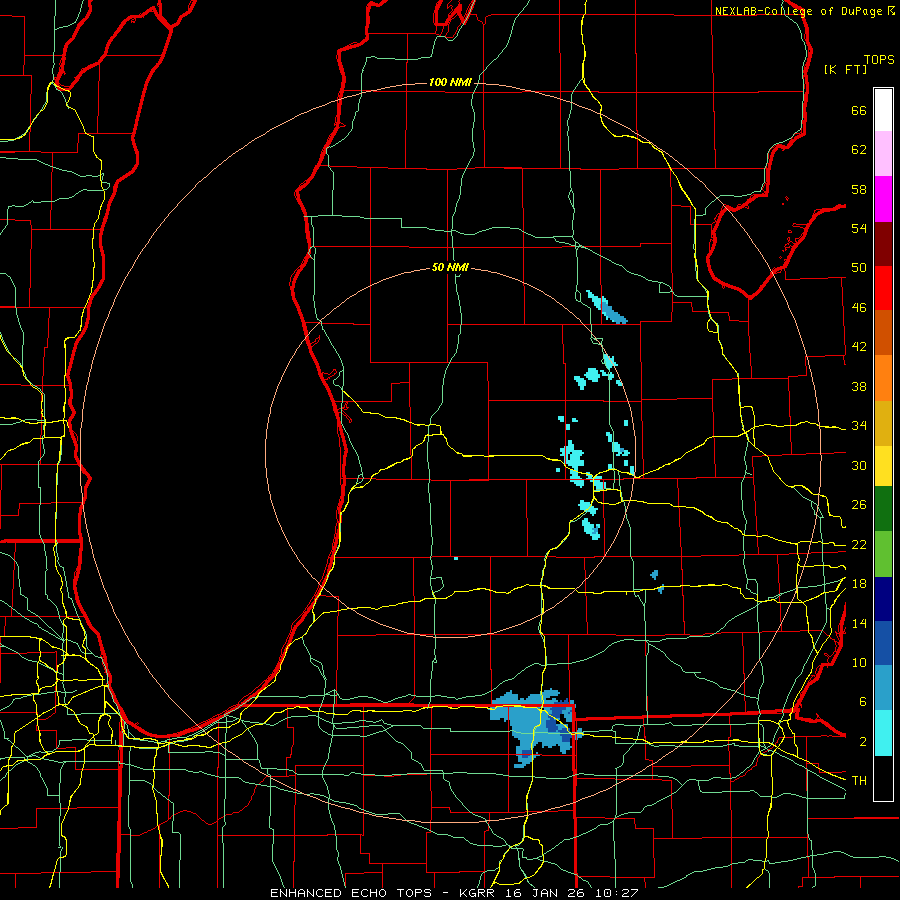900x900 pixels.
Task: Click the TH threshold label on scale
Action: pos(859,781)
